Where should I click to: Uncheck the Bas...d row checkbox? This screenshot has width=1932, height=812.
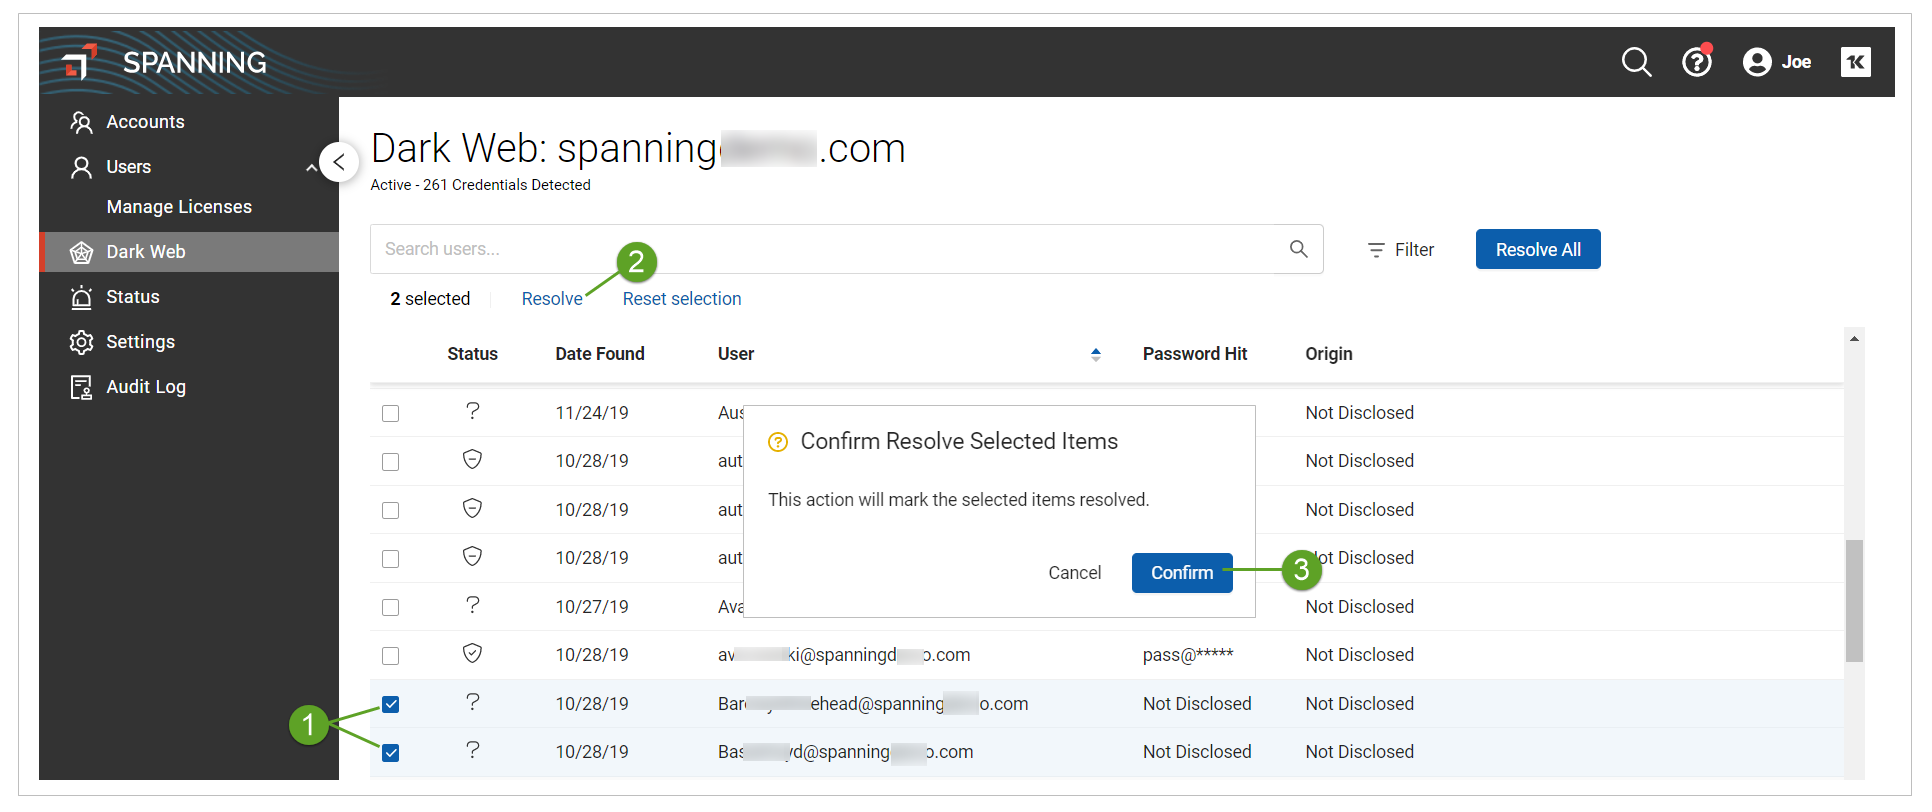tap(391, 753)
